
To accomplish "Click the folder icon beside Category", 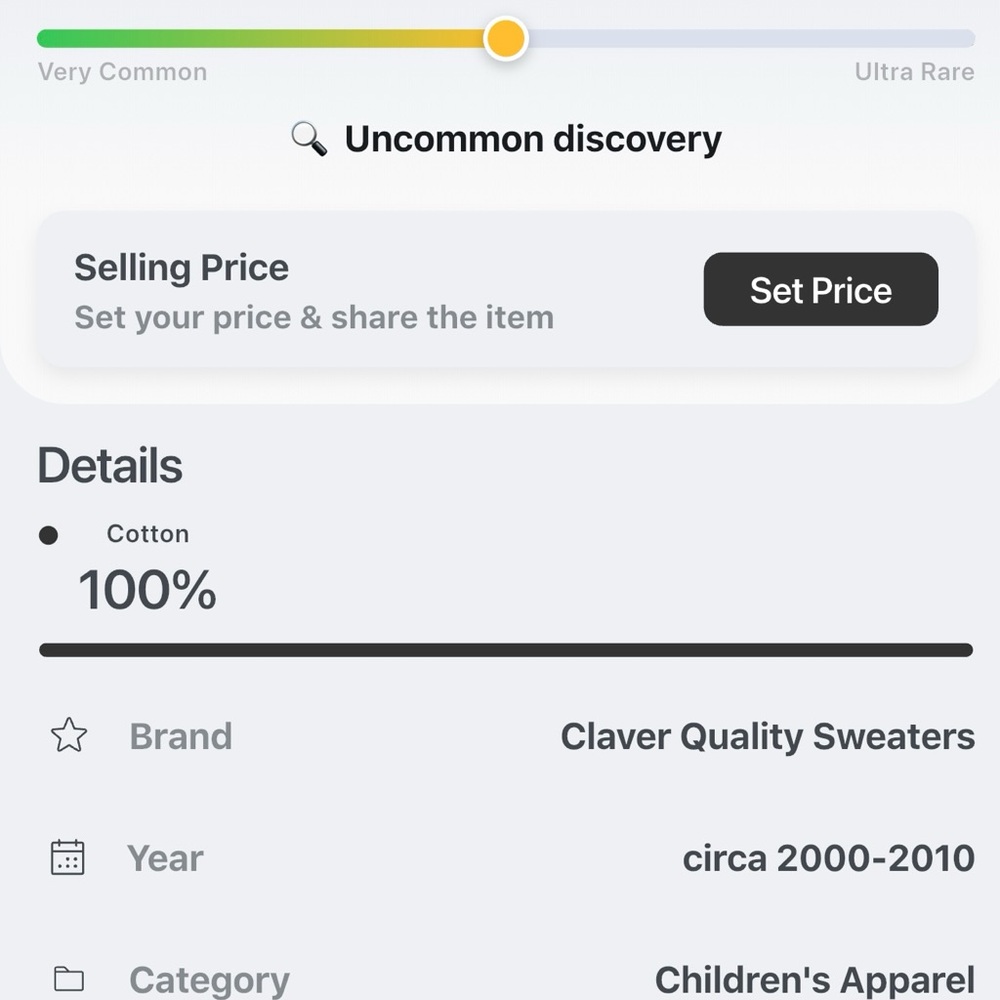I will pos(69,979).
